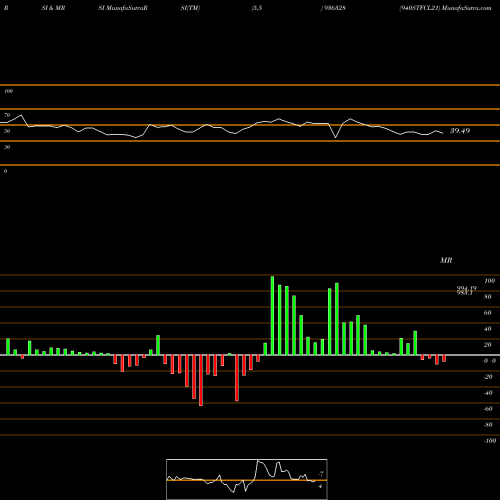Click the -20 label on MR histogram axis
This screenshot has height=500, width=500.
click(488, 377)
